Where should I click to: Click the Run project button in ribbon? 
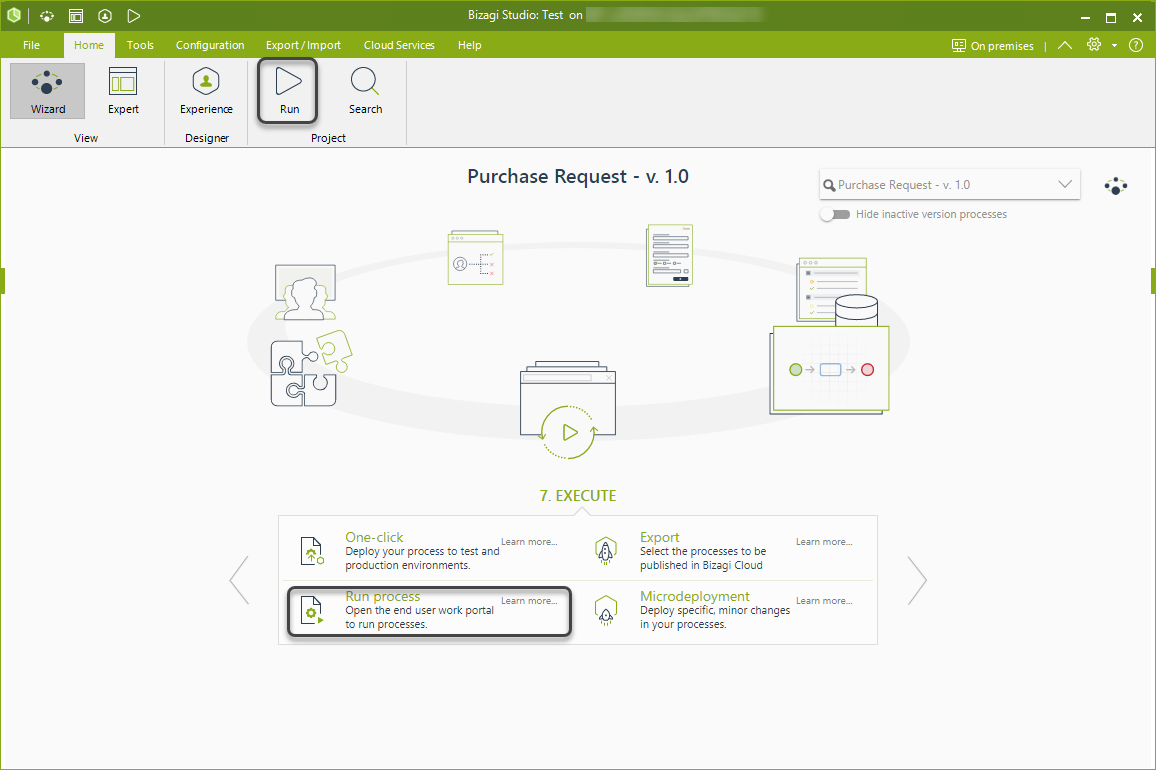pos(288,91)
